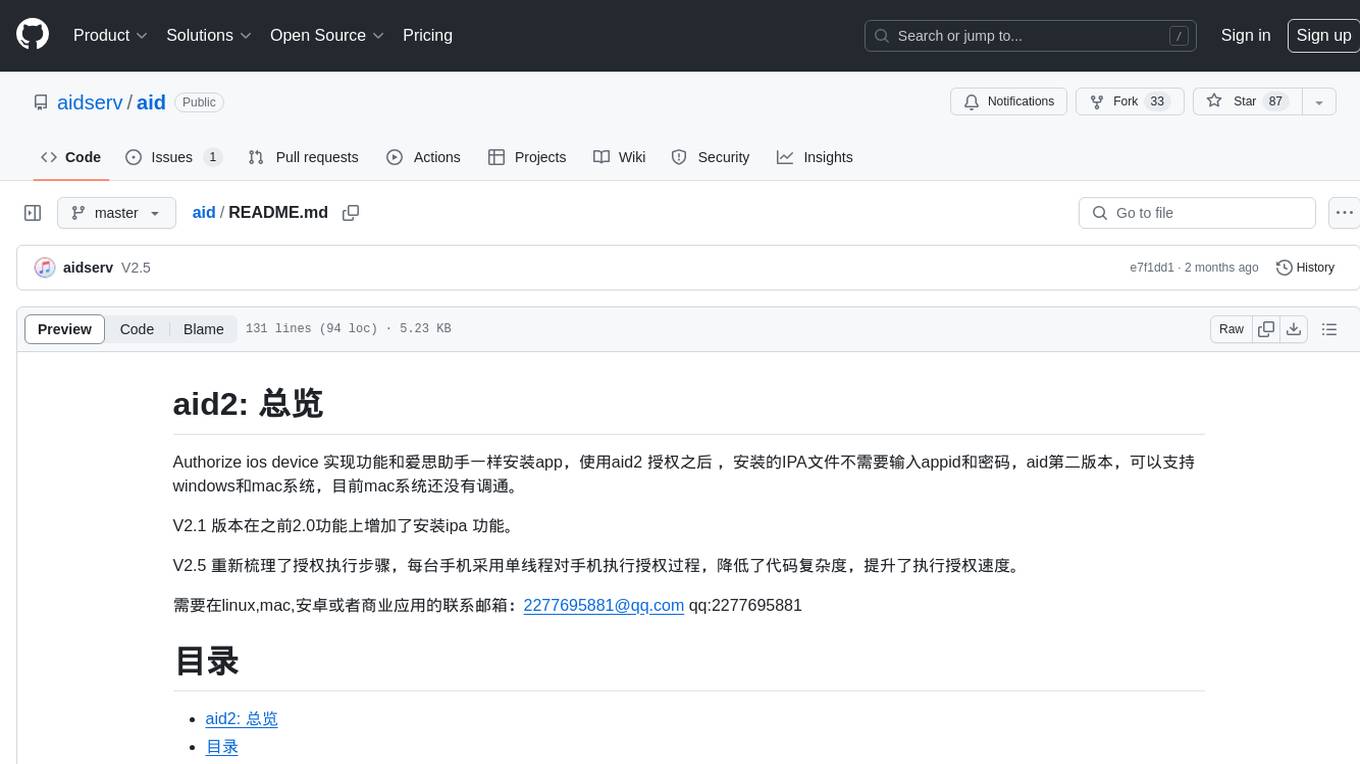Screen dimensions: 1360x764
Task: Open the more file actions menu
Action: (1344, 213)
